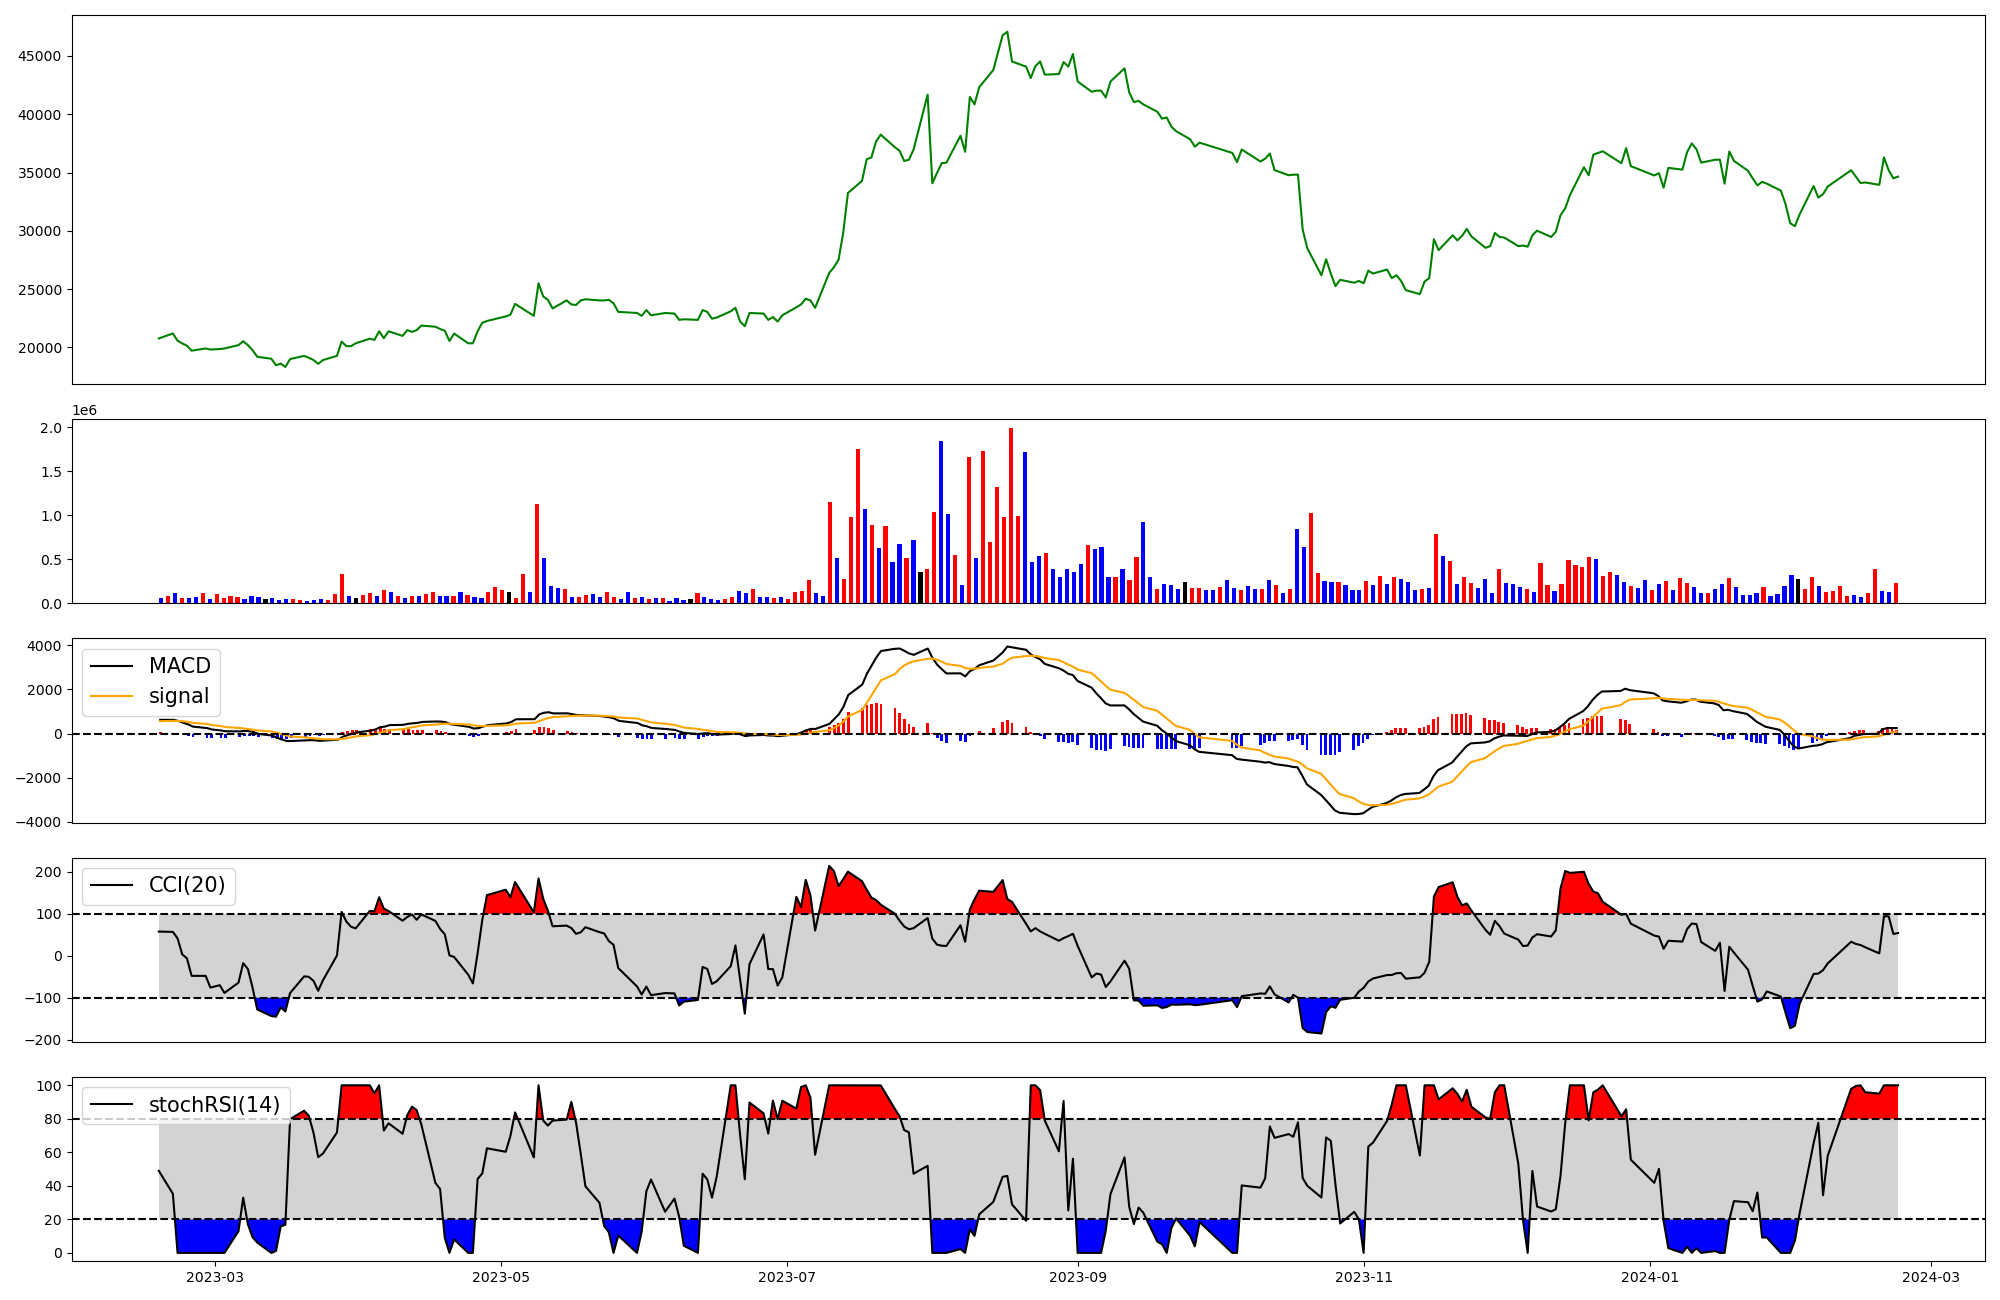The image size is (2000, 1300).
Task: Click the 2023-07 x-axis date label
Action: 787,1277
